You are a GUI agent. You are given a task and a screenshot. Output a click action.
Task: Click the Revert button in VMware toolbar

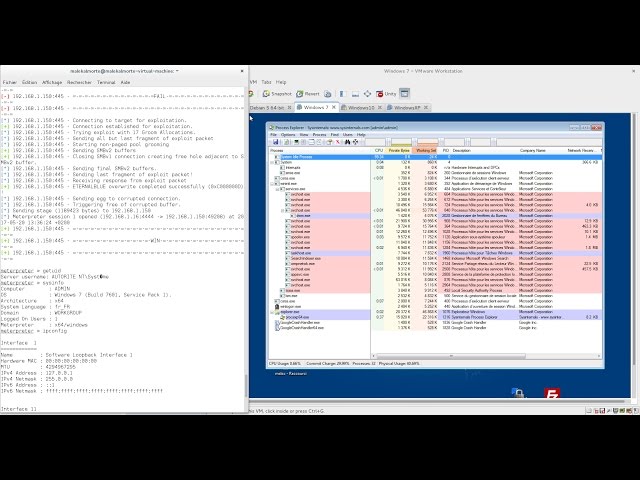tap(308, 94)
